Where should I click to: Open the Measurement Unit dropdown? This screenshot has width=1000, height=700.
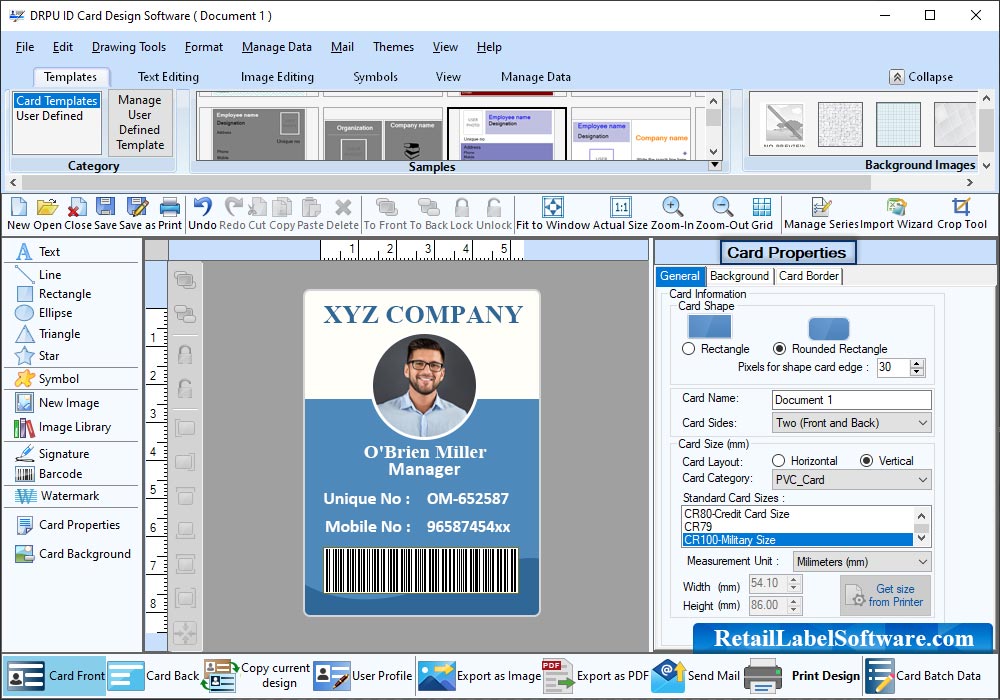pos(862,562)
